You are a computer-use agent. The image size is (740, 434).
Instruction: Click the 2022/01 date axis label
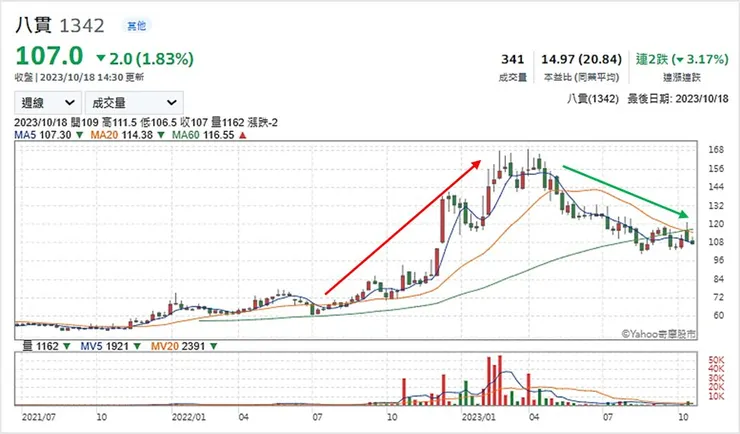[189, 417]
